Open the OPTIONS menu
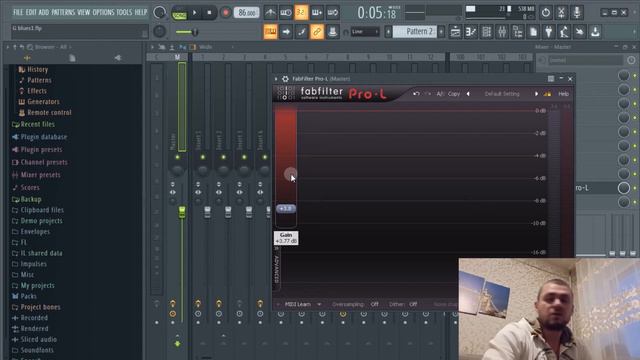This screenshot has width=640, height=360. point(103,12)
